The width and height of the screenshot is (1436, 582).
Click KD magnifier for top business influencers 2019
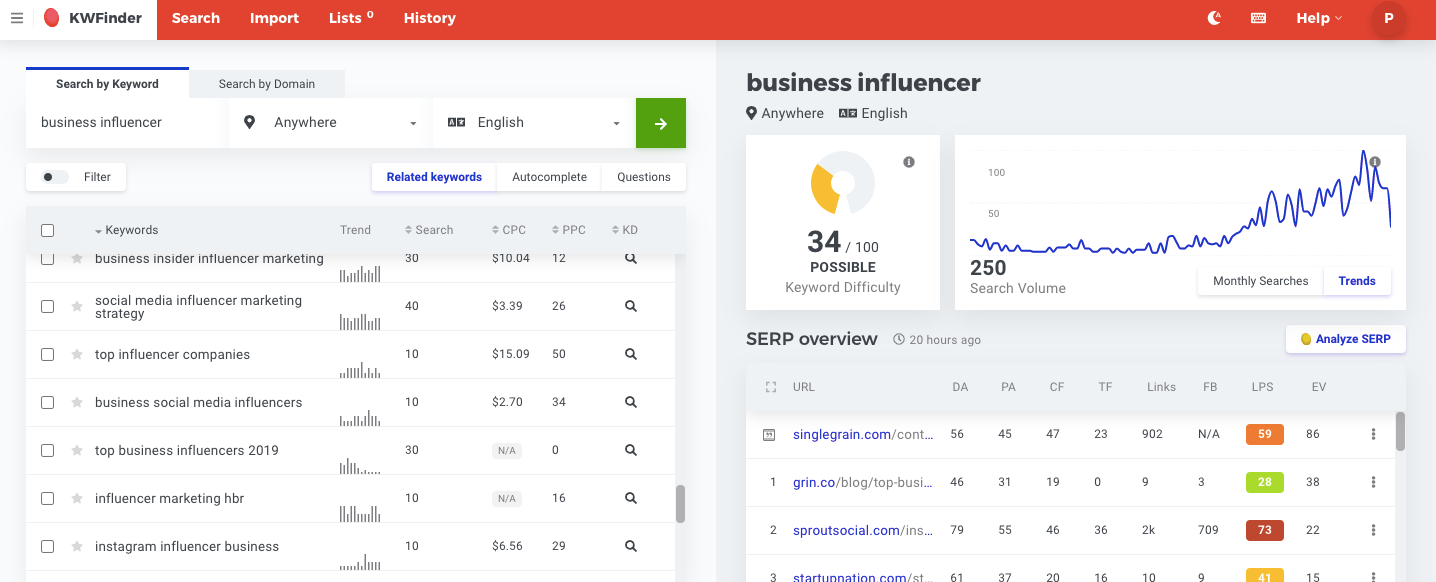(x=631, y=450)
